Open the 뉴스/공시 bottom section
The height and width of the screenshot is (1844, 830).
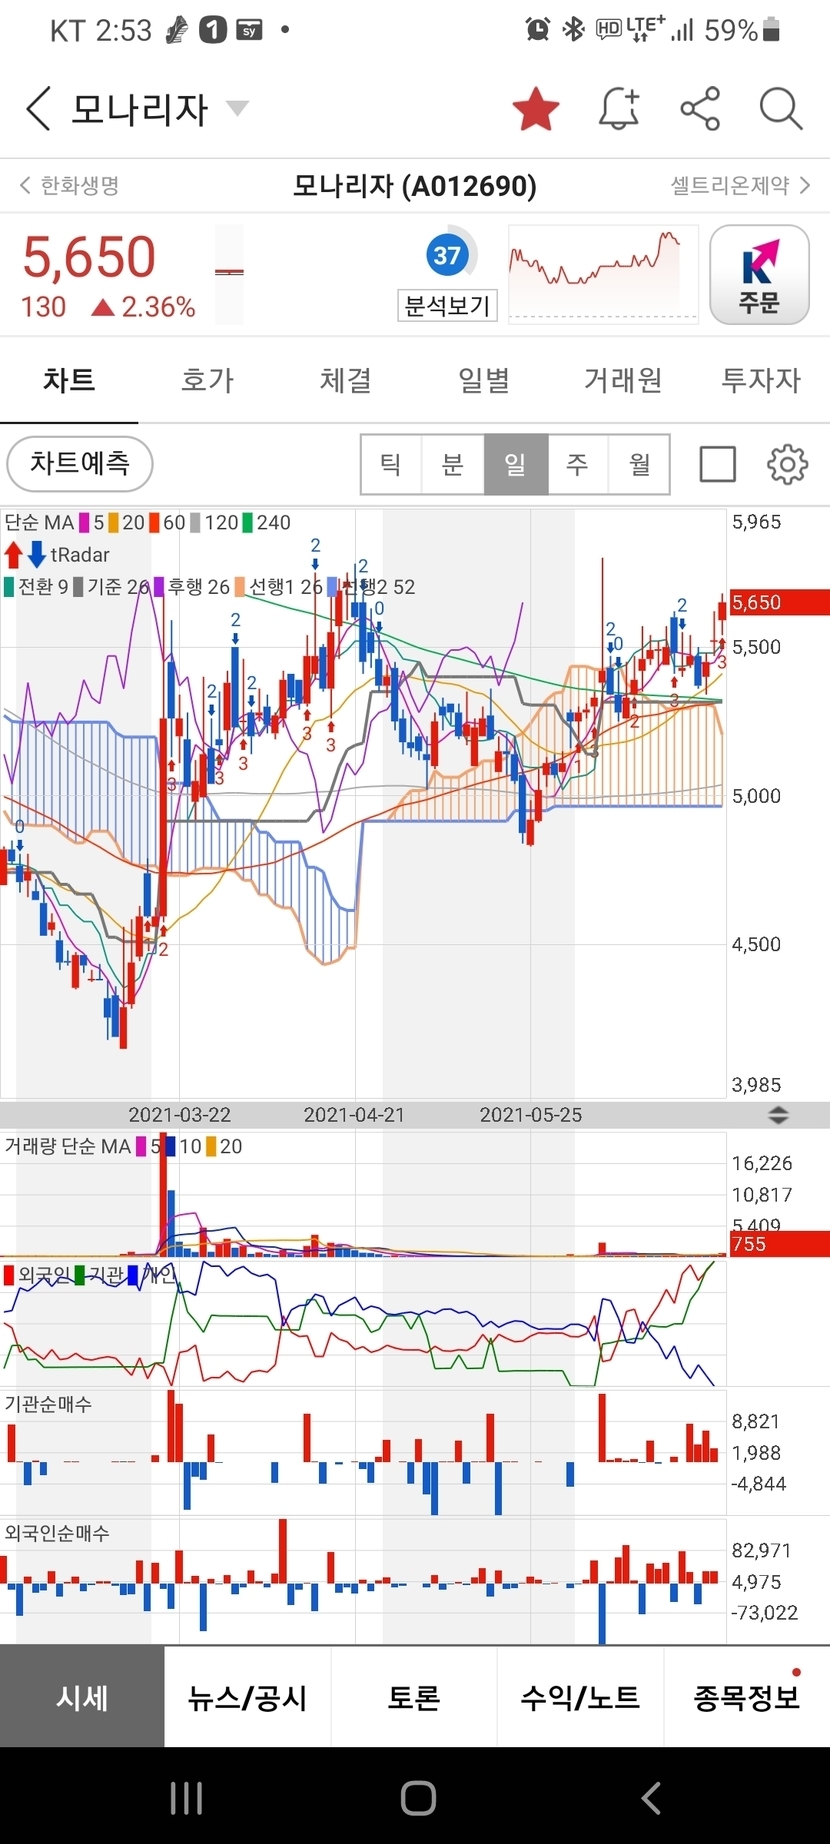coord(247,1697)
